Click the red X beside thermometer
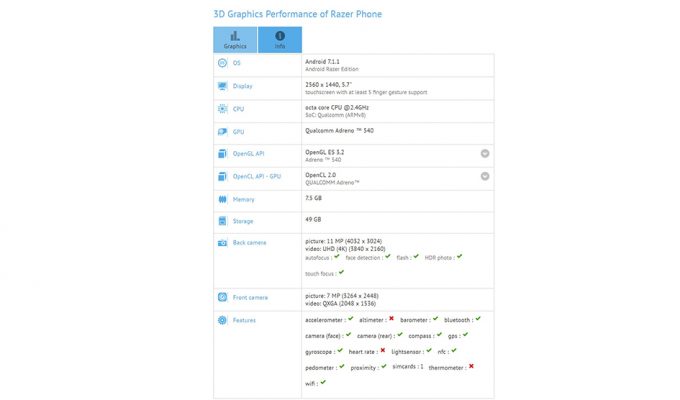This screenshot has width=680, height=400. (x=471, y=366)
